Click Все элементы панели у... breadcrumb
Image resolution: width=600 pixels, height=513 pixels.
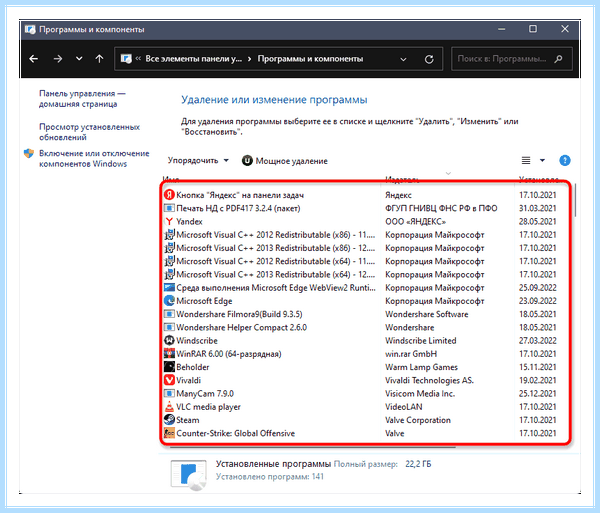193,59
